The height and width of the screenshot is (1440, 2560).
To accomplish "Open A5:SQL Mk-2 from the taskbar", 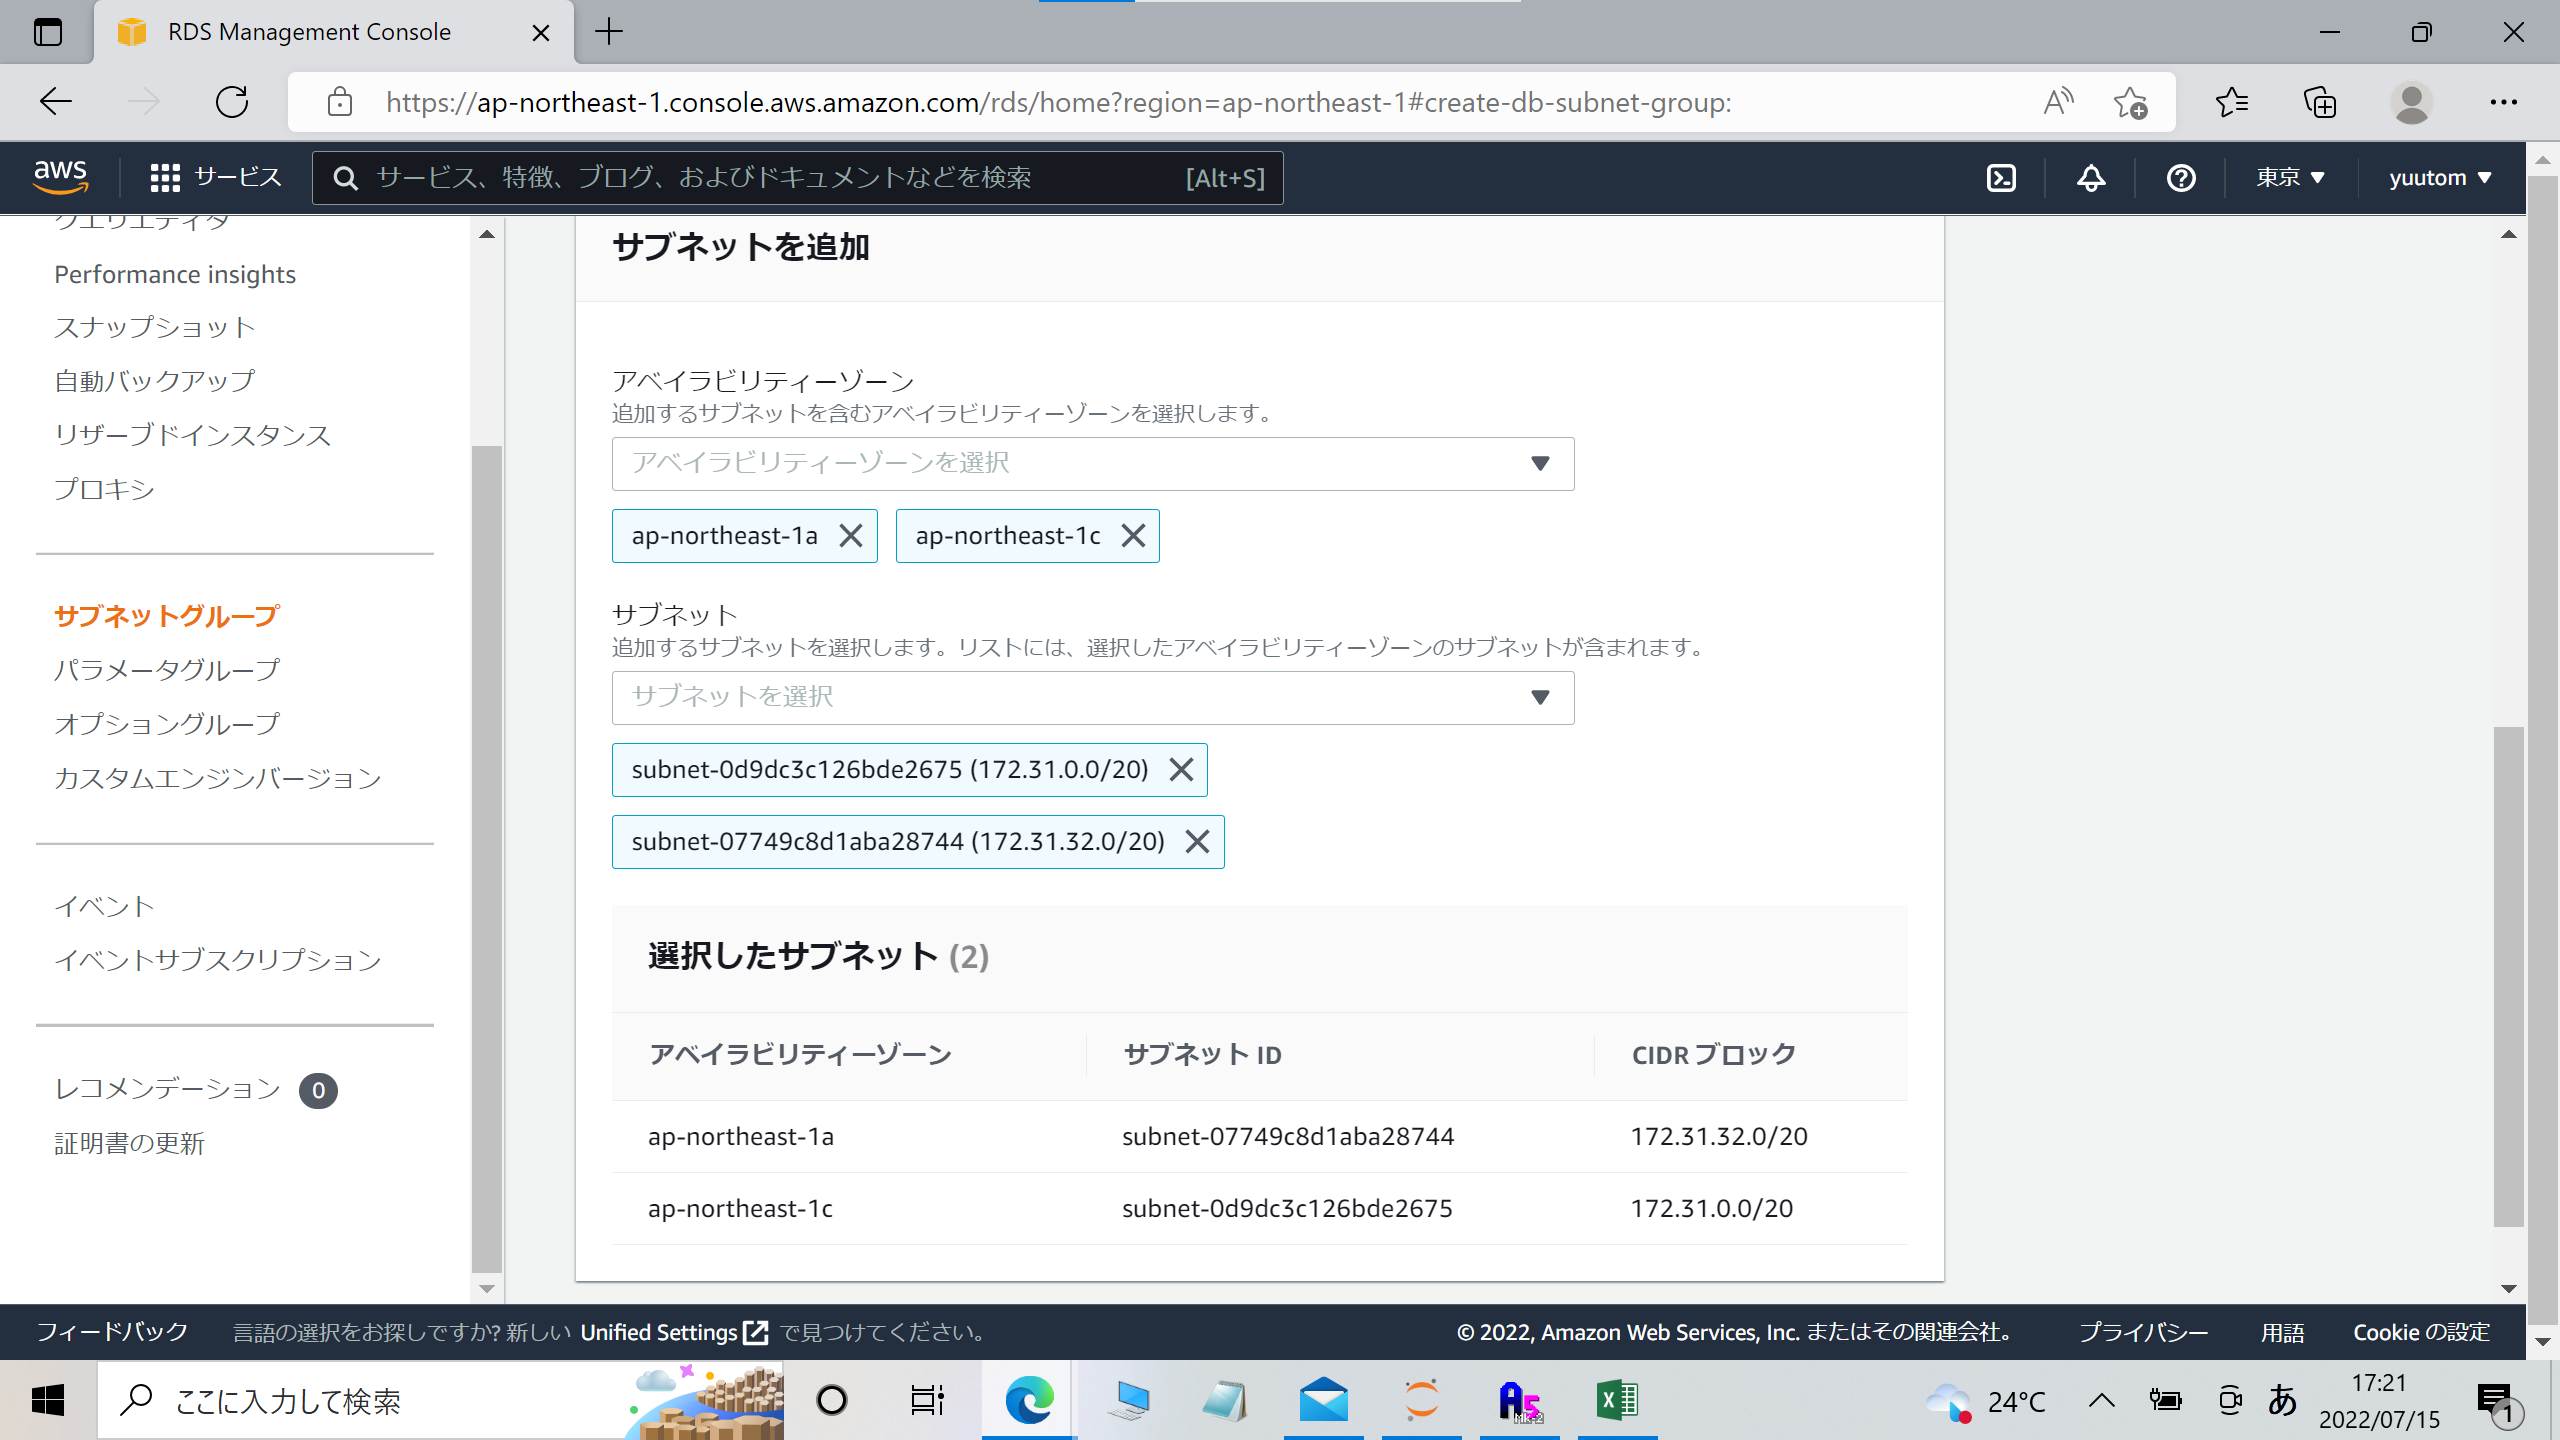I will pos(1521,1399).
